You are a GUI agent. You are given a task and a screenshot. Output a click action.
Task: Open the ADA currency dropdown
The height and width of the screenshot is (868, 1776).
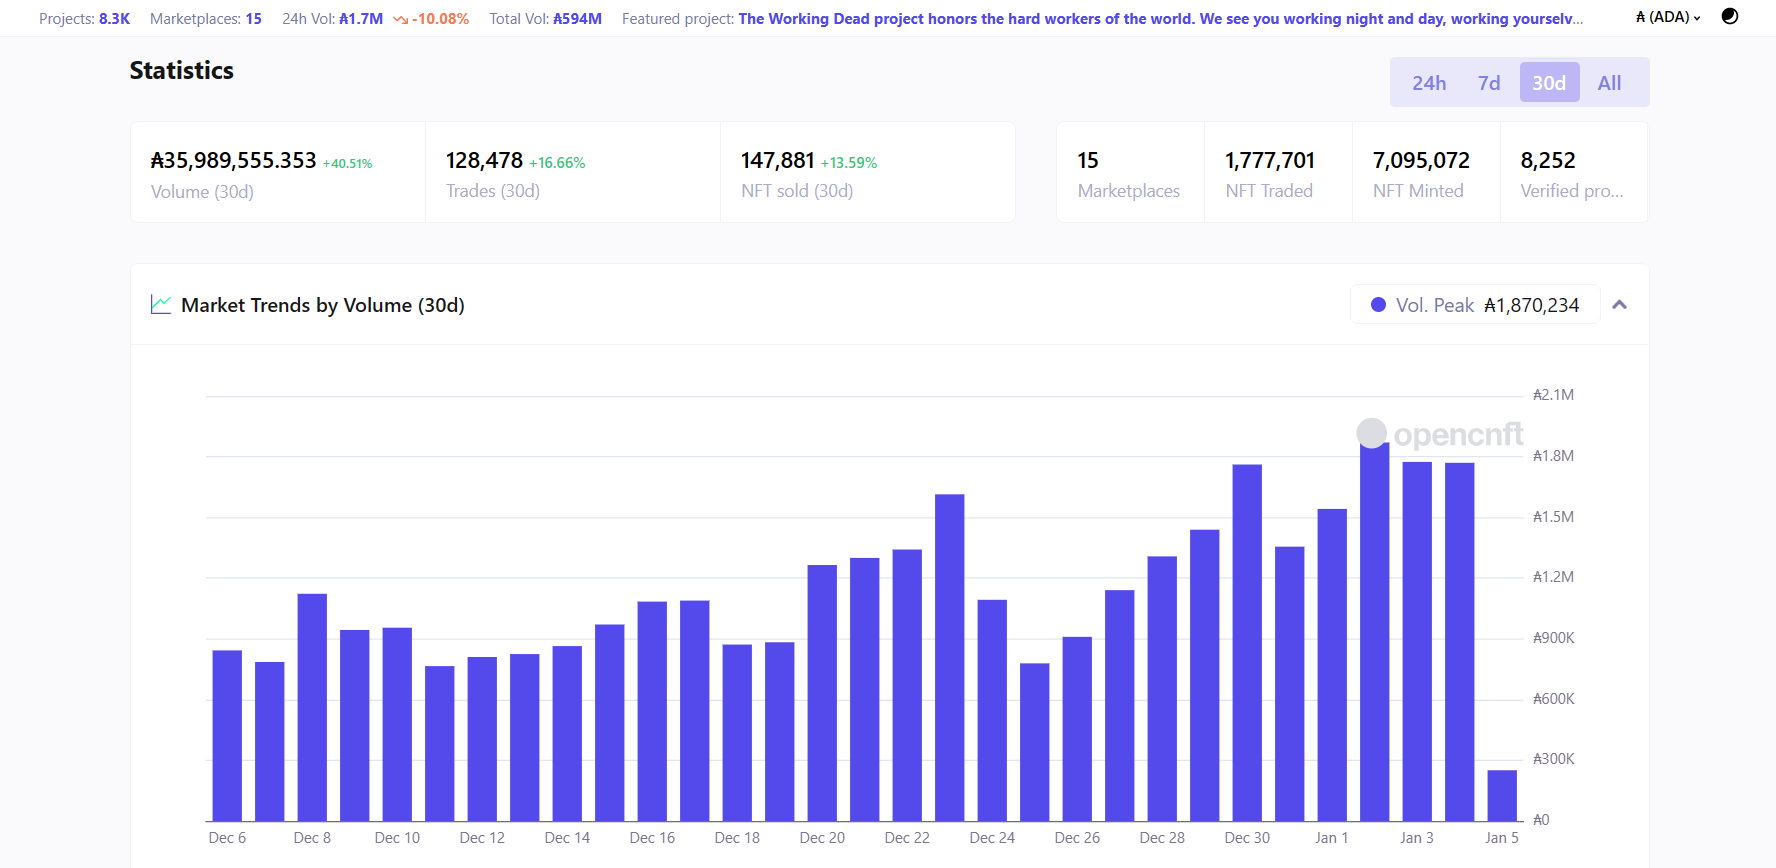1668,17
